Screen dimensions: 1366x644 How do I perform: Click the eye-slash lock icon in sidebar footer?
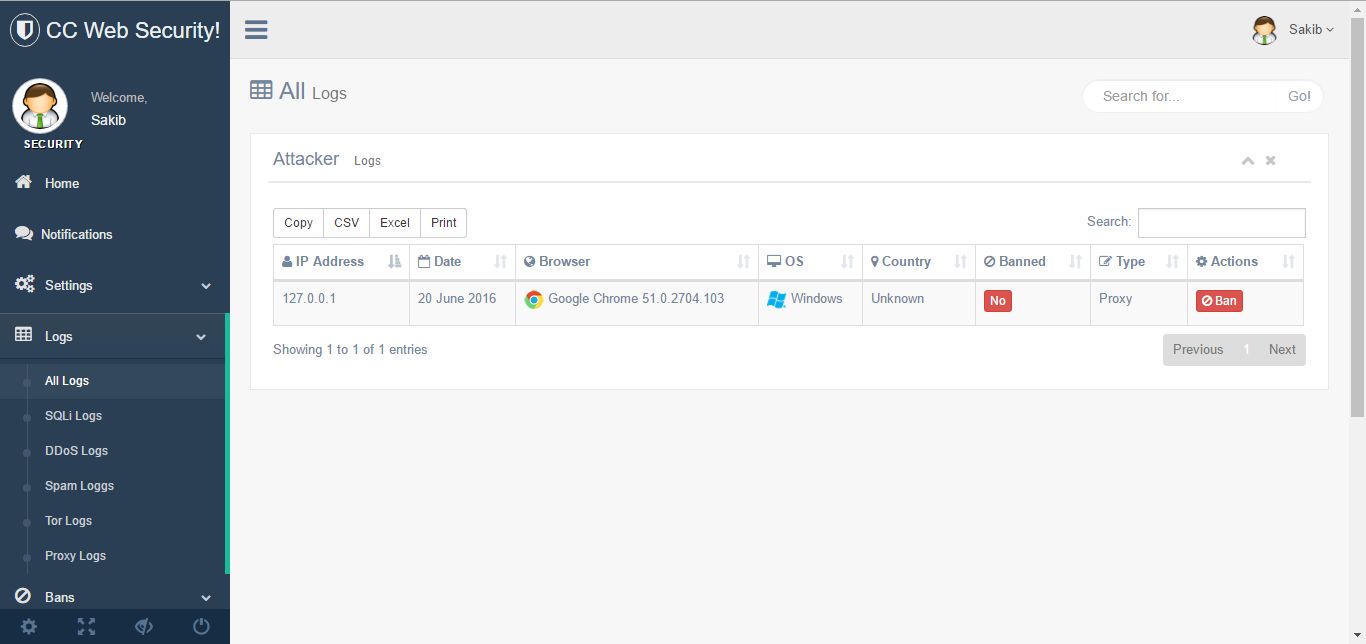click(144, 627)
